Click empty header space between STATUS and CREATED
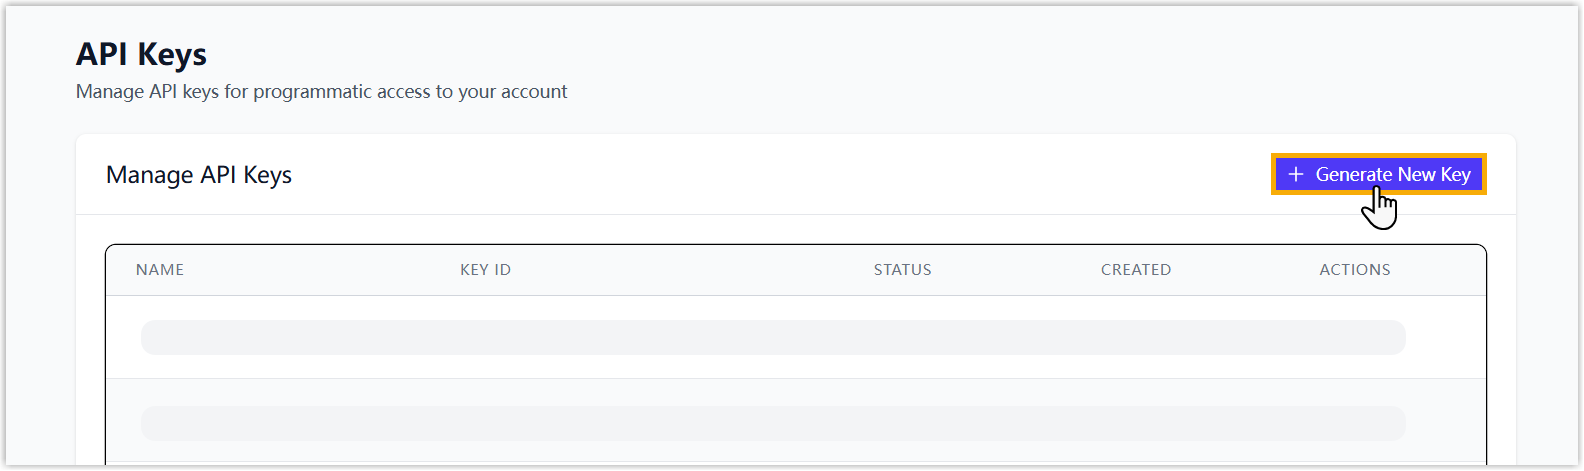This screenshot has width=1584, height=471. 1015,270
